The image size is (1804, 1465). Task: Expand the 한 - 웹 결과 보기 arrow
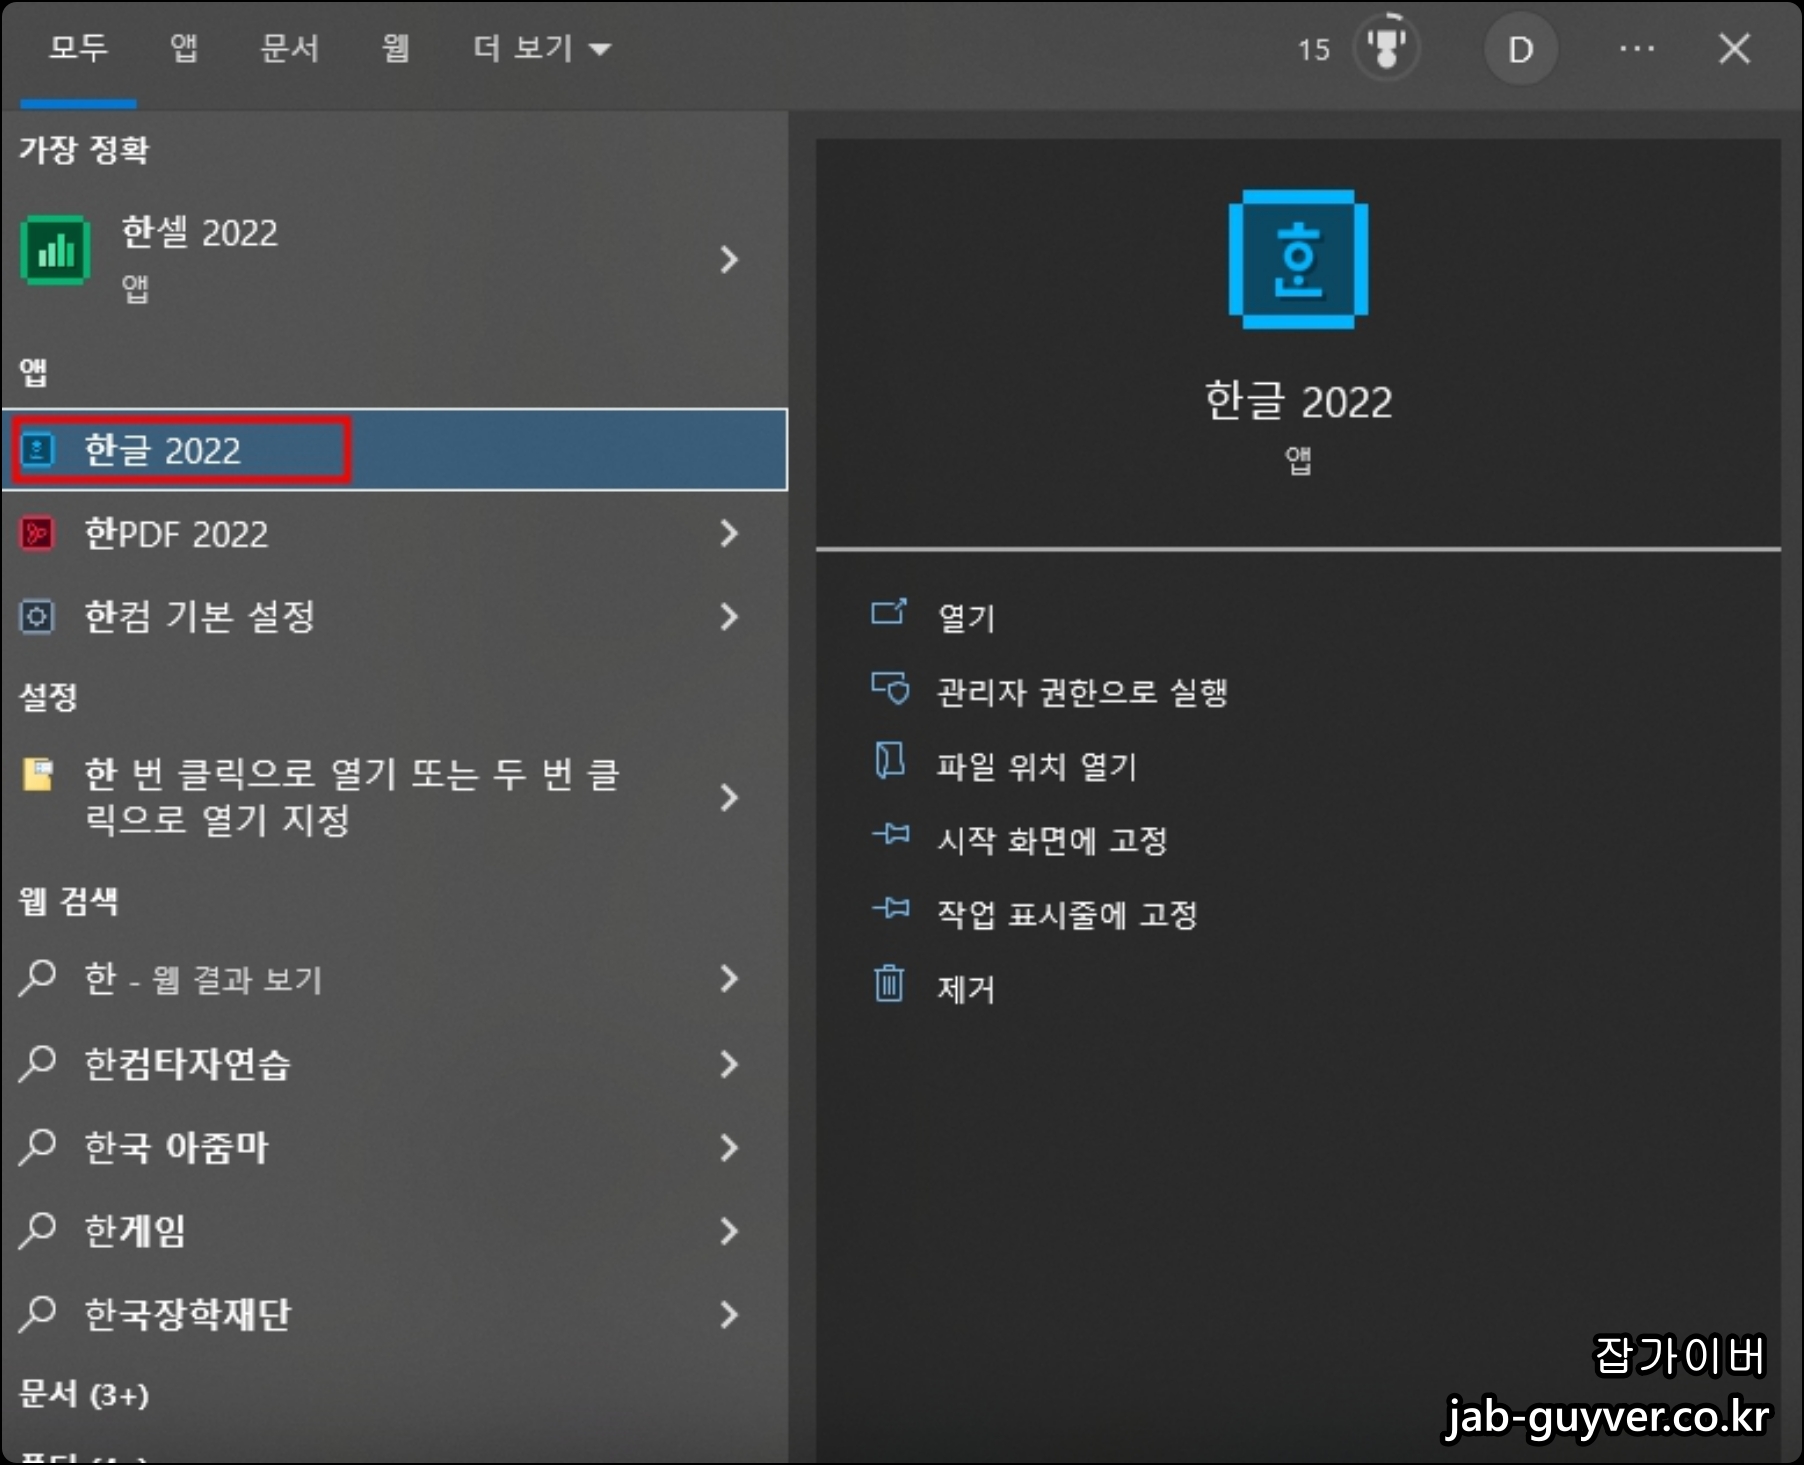tap(729, 978)
